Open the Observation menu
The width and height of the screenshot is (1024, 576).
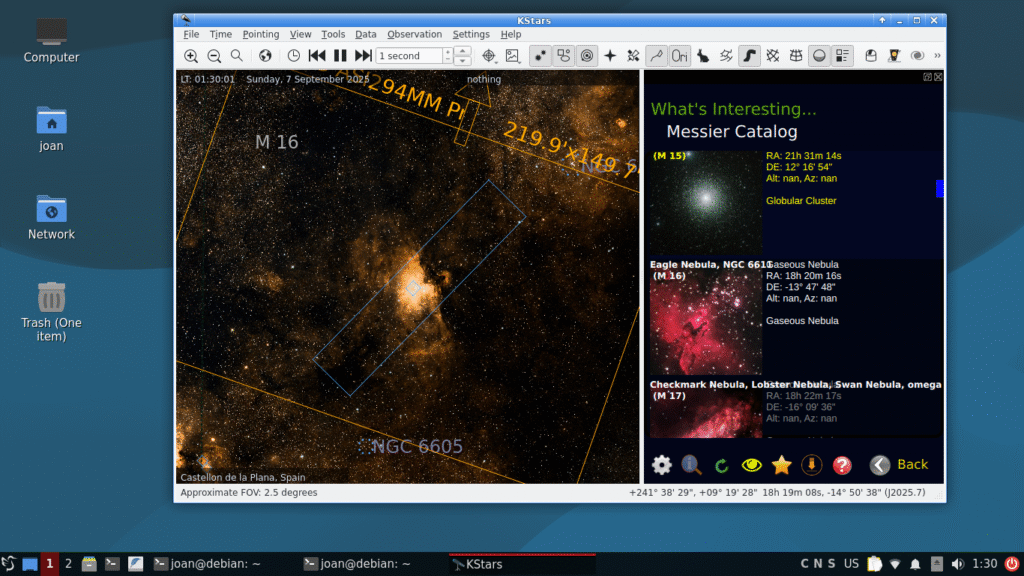click(x=414, y=34)
